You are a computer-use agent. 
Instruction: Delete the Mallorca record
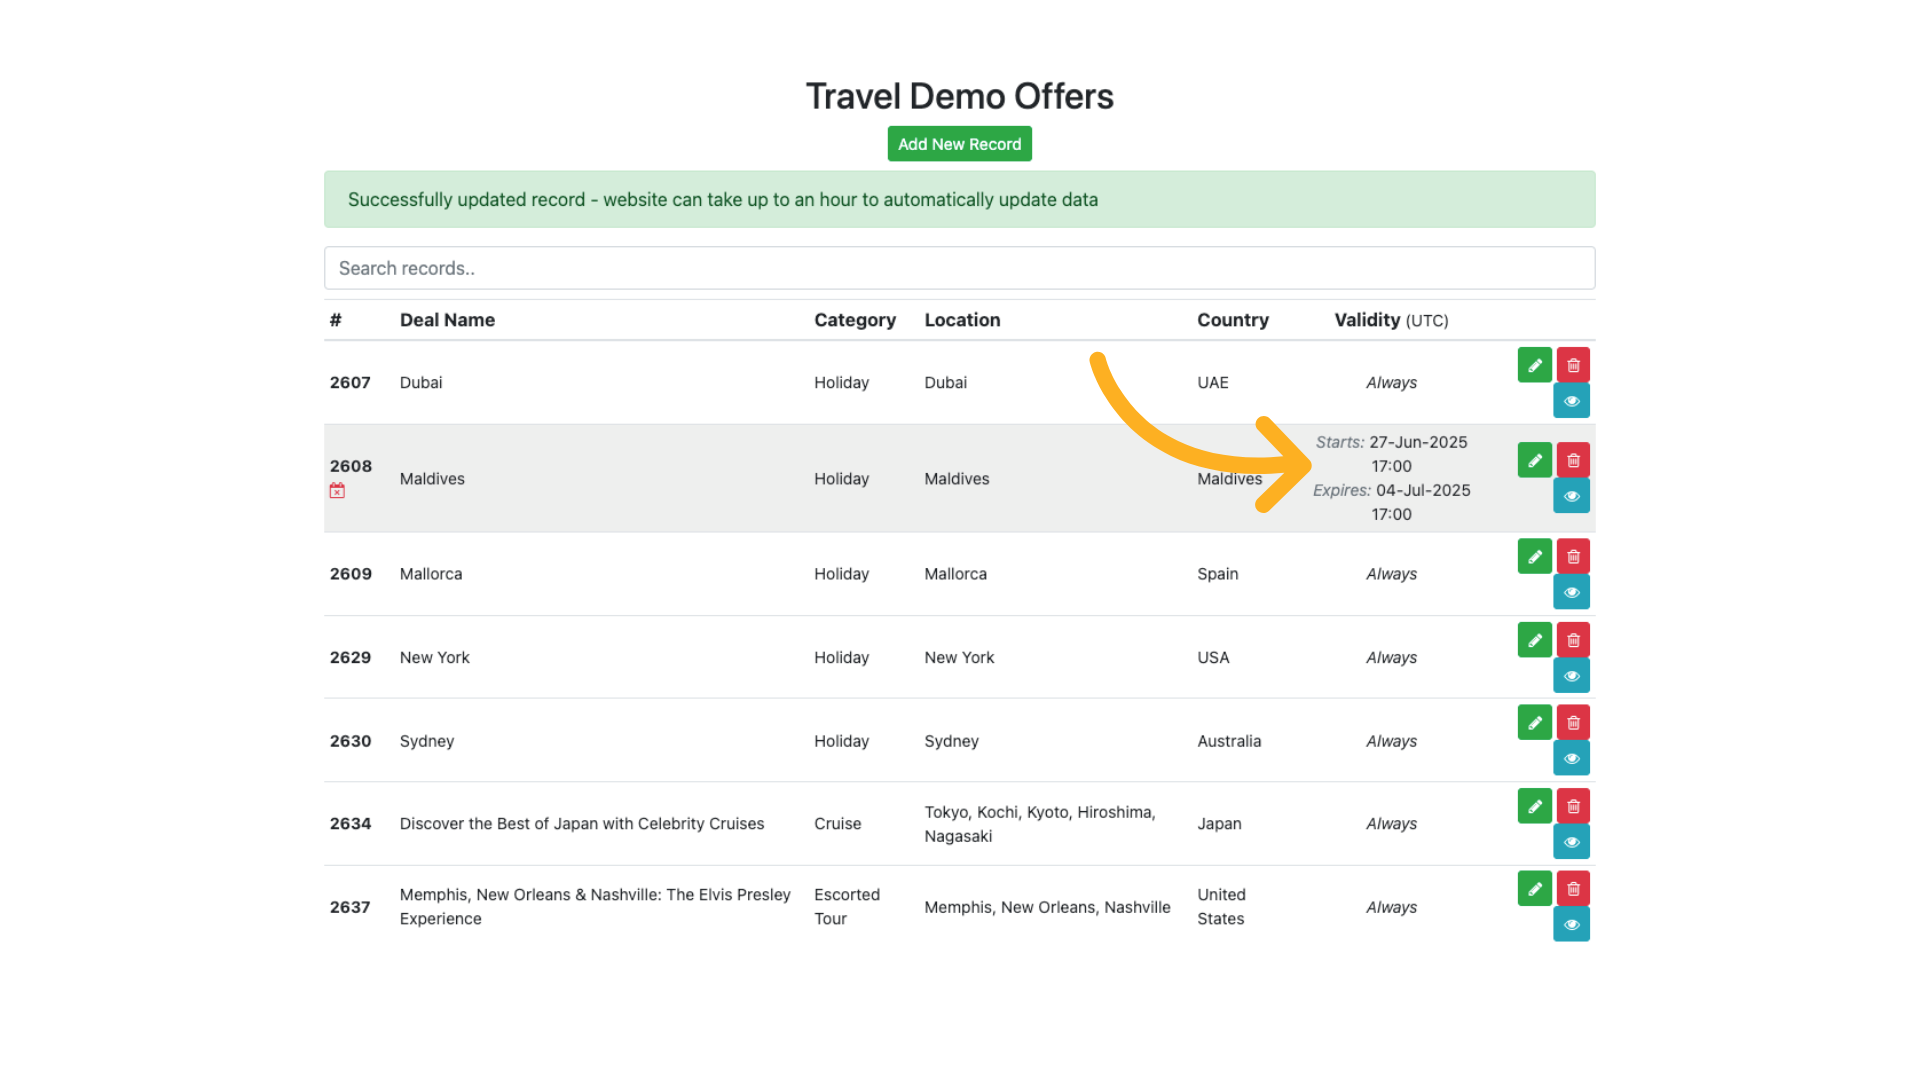pos(1572,556)
